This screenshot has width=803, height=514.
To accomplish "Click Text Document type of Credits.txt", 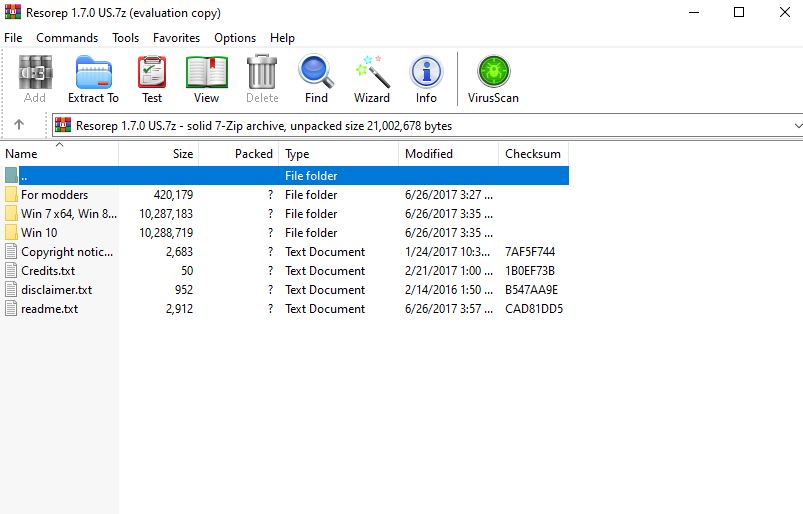I will [x=325, y=271].
